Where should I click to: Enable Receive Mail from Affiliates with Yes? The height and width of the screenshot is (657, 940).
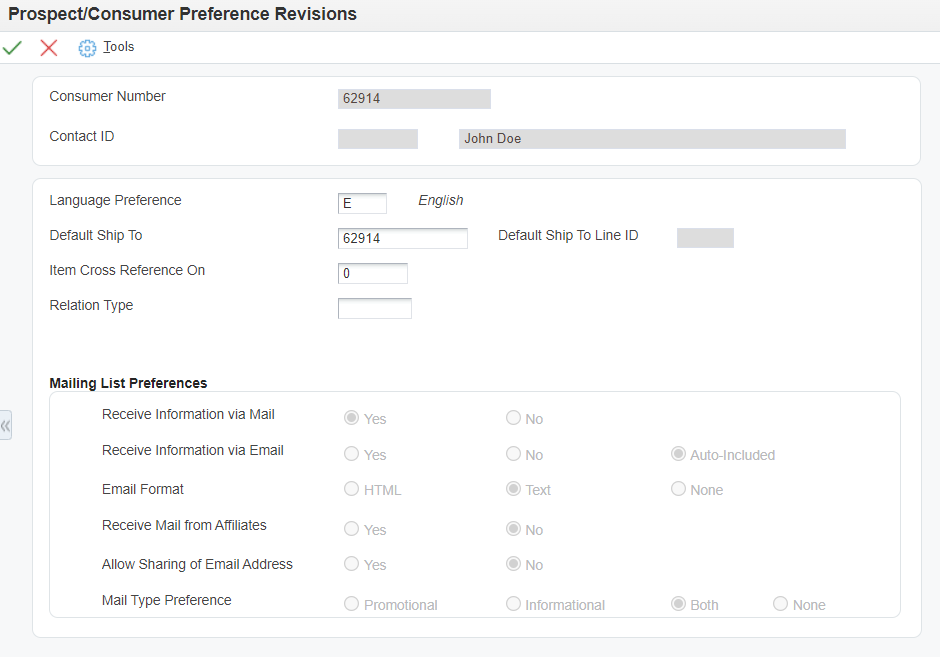351,529
